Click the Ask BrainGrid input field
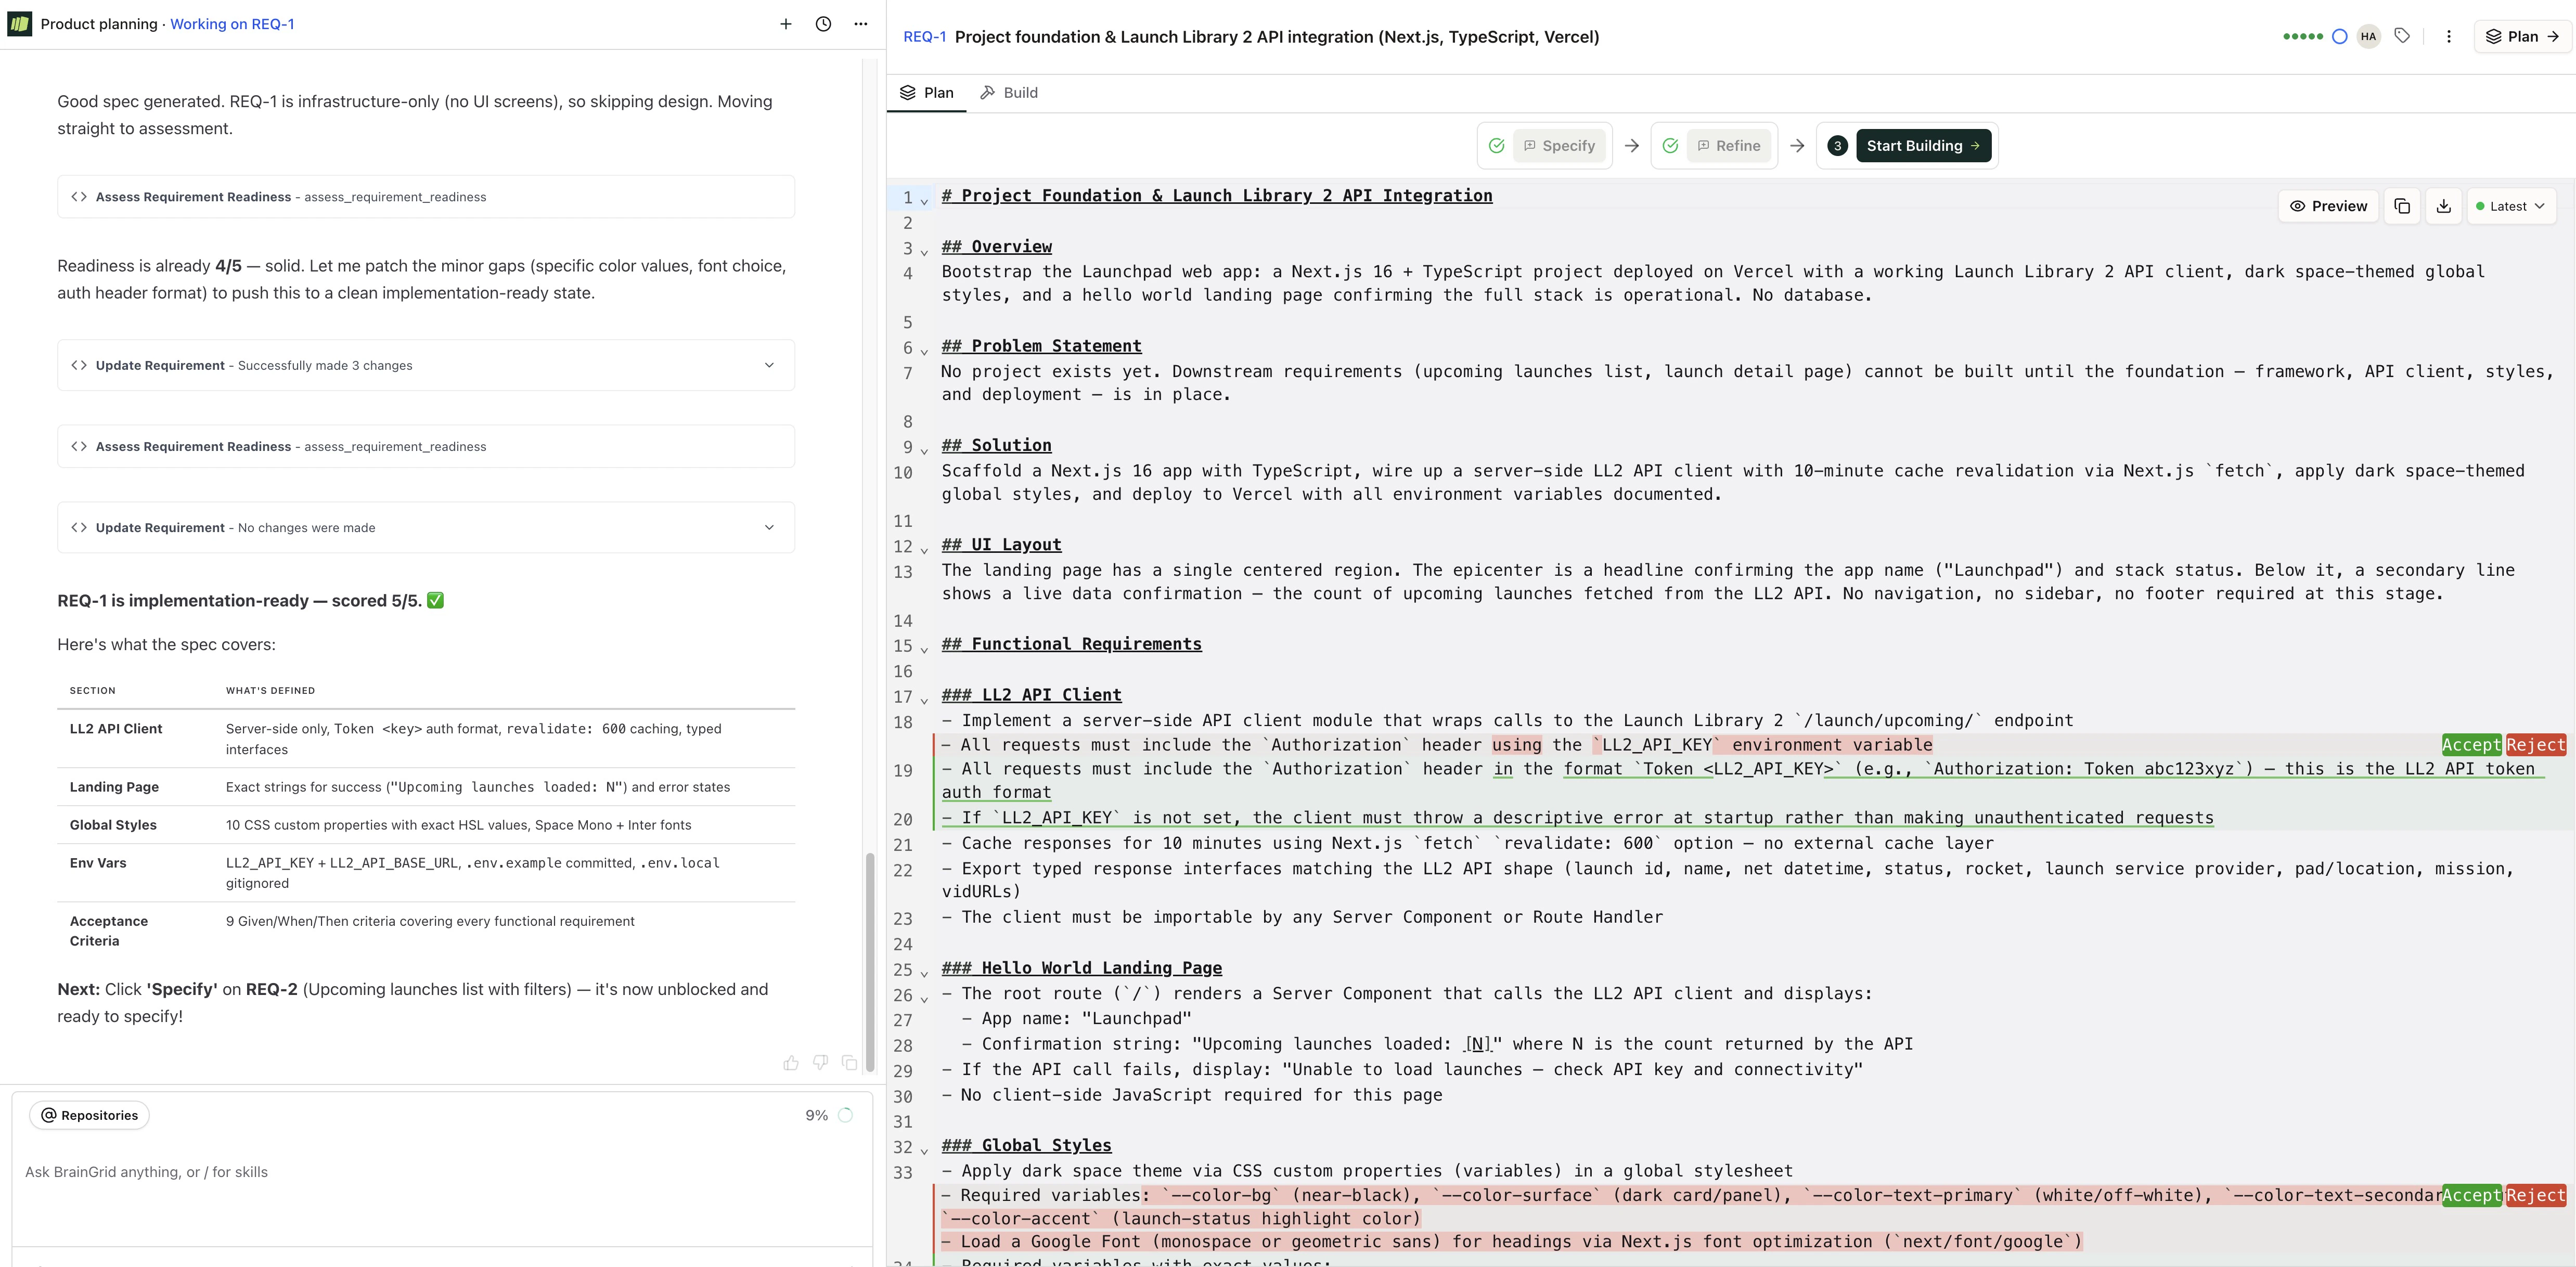2576x1267 pixels. [400, 1172]
